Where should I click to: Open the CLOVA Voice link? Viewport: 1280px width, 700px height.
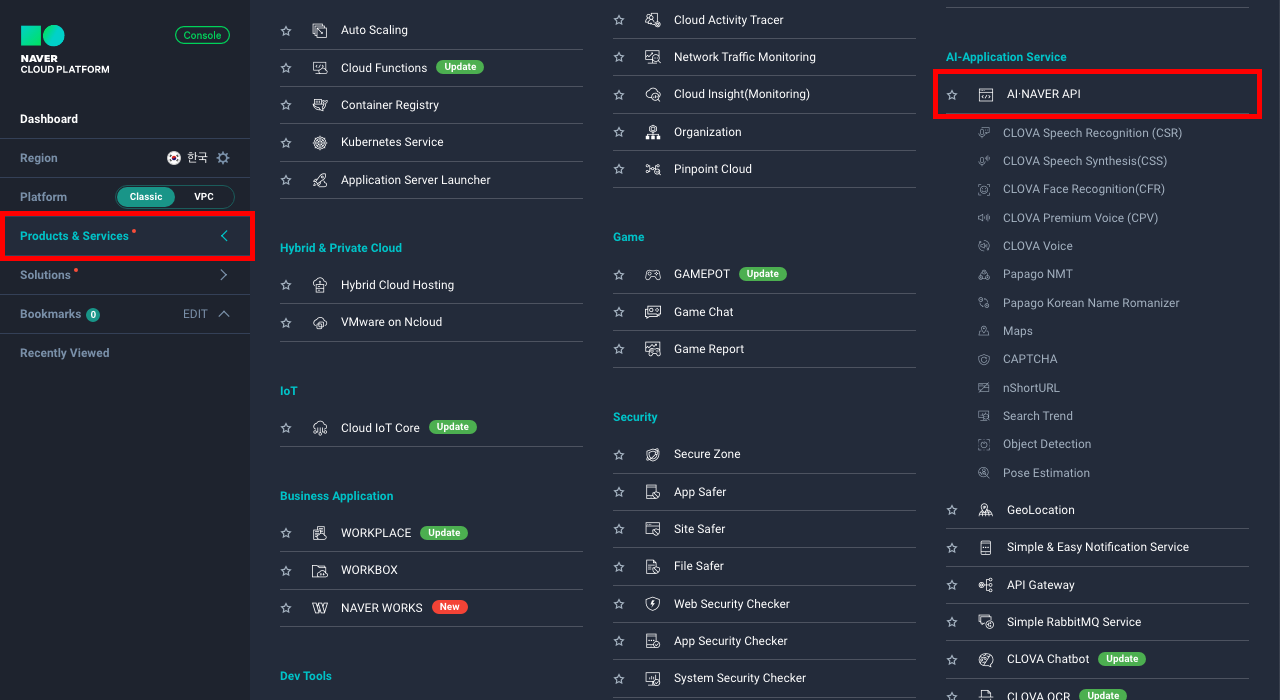[1038, 246]
